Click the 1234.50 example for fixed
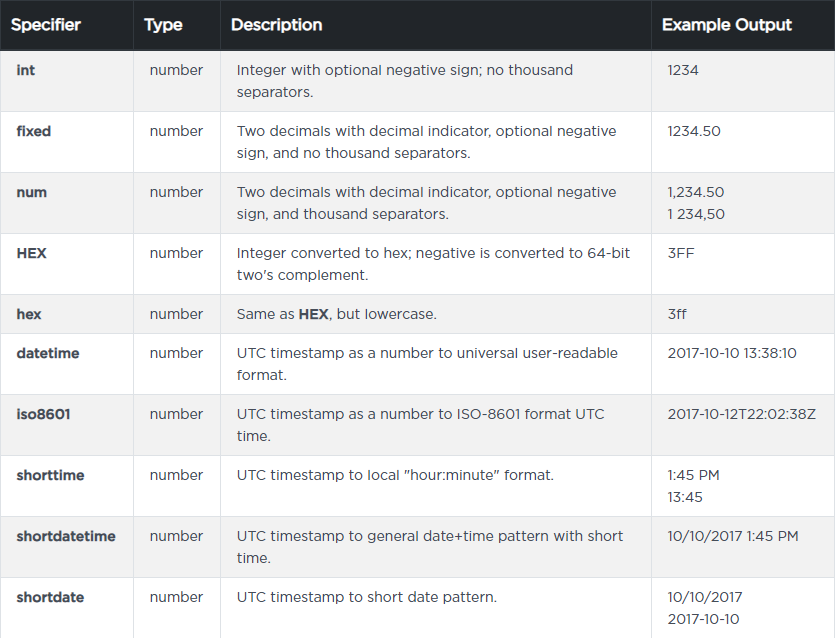838x638 pixels. (694, 132)
